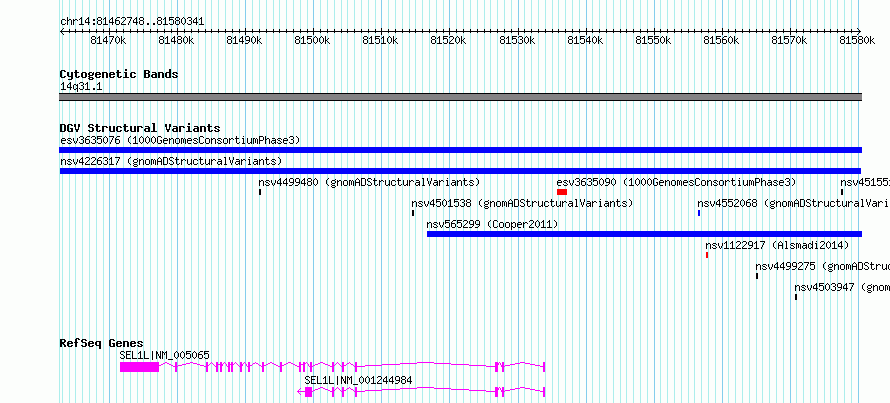This screenshot has width=890, height=403.
Task: Click the red esv3635090 variant block
Action: [562, 192]
